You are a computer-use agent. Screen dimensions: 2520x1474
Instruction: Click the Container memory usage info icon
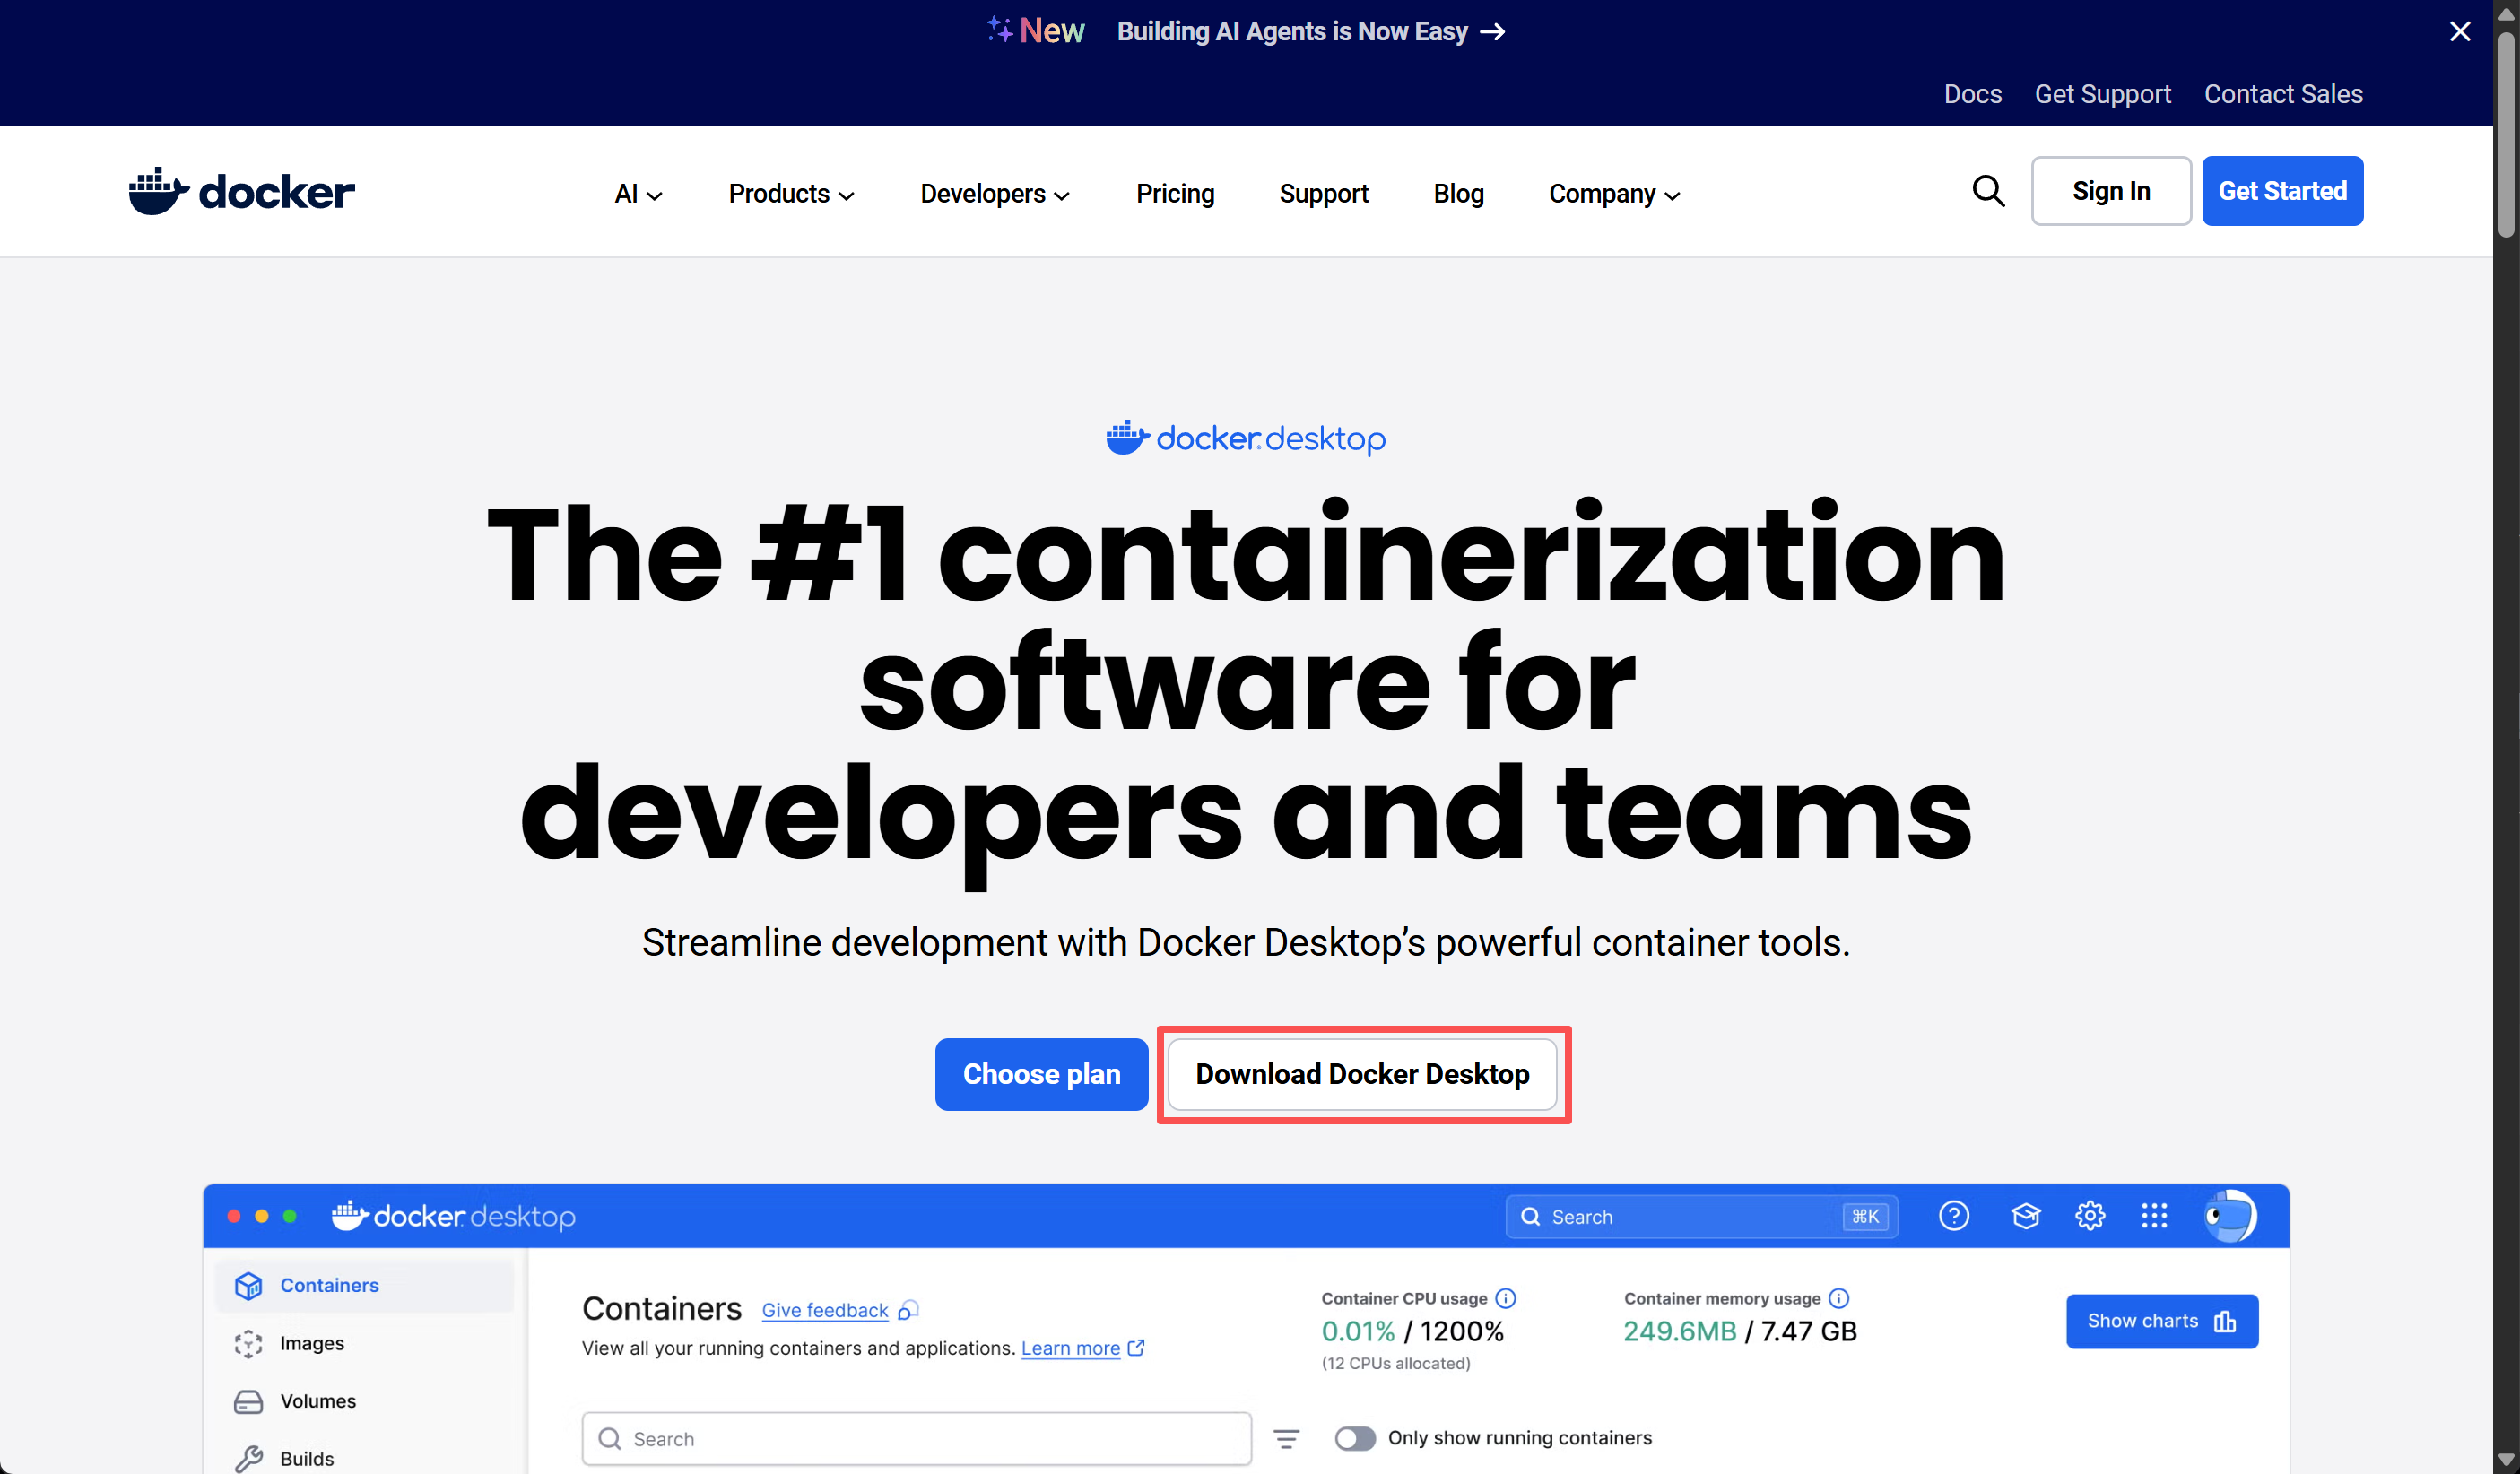click(1838, 1298)
